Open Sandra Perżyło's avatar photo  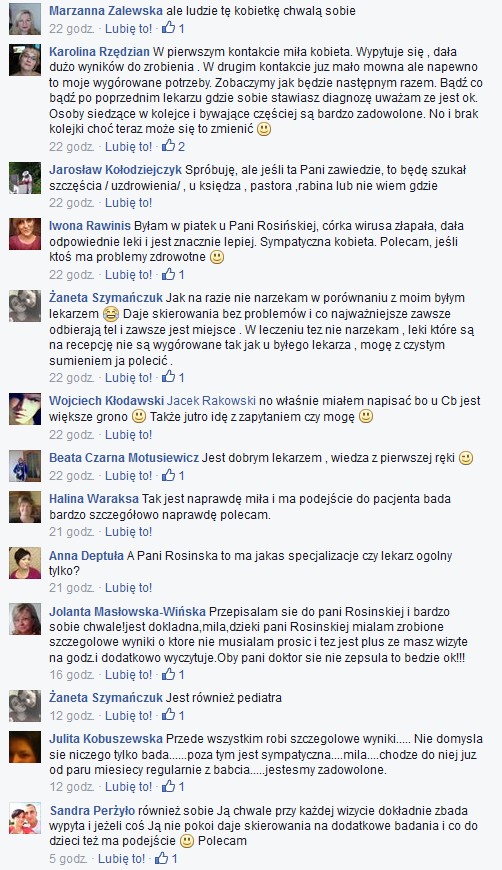point(25,818)
